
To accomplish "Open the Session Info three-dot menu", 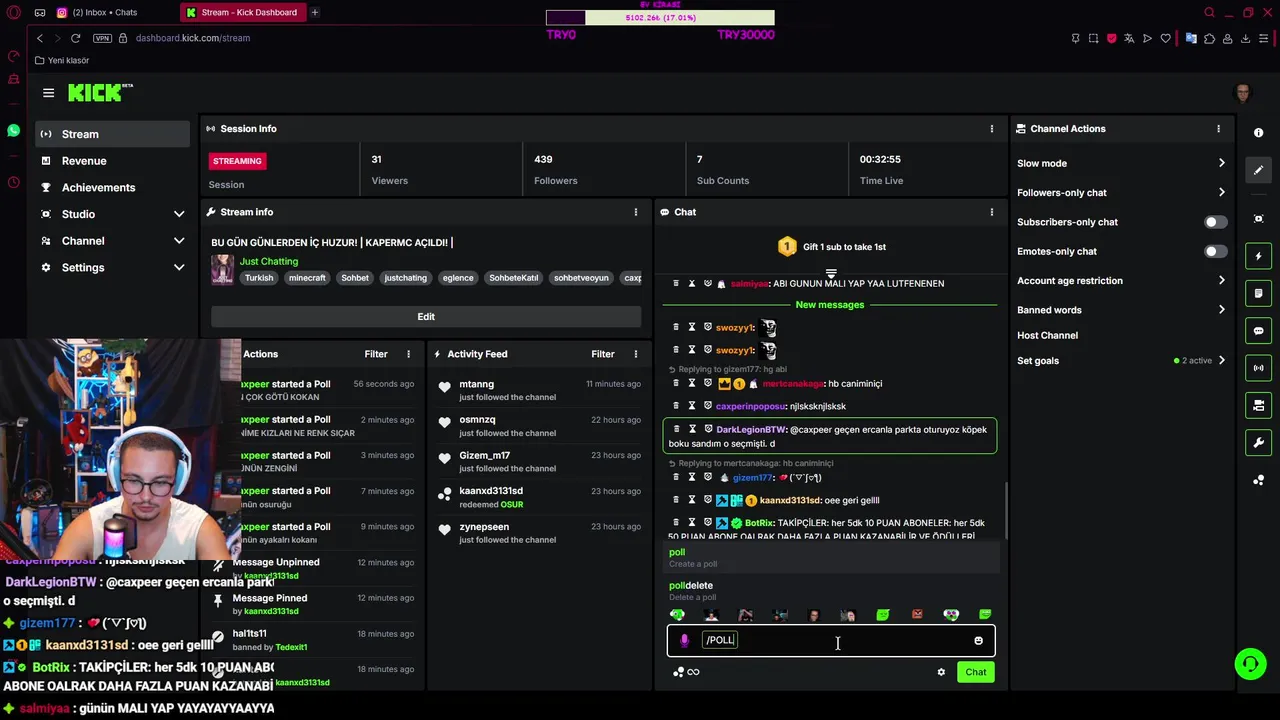I will pos(992,129).
